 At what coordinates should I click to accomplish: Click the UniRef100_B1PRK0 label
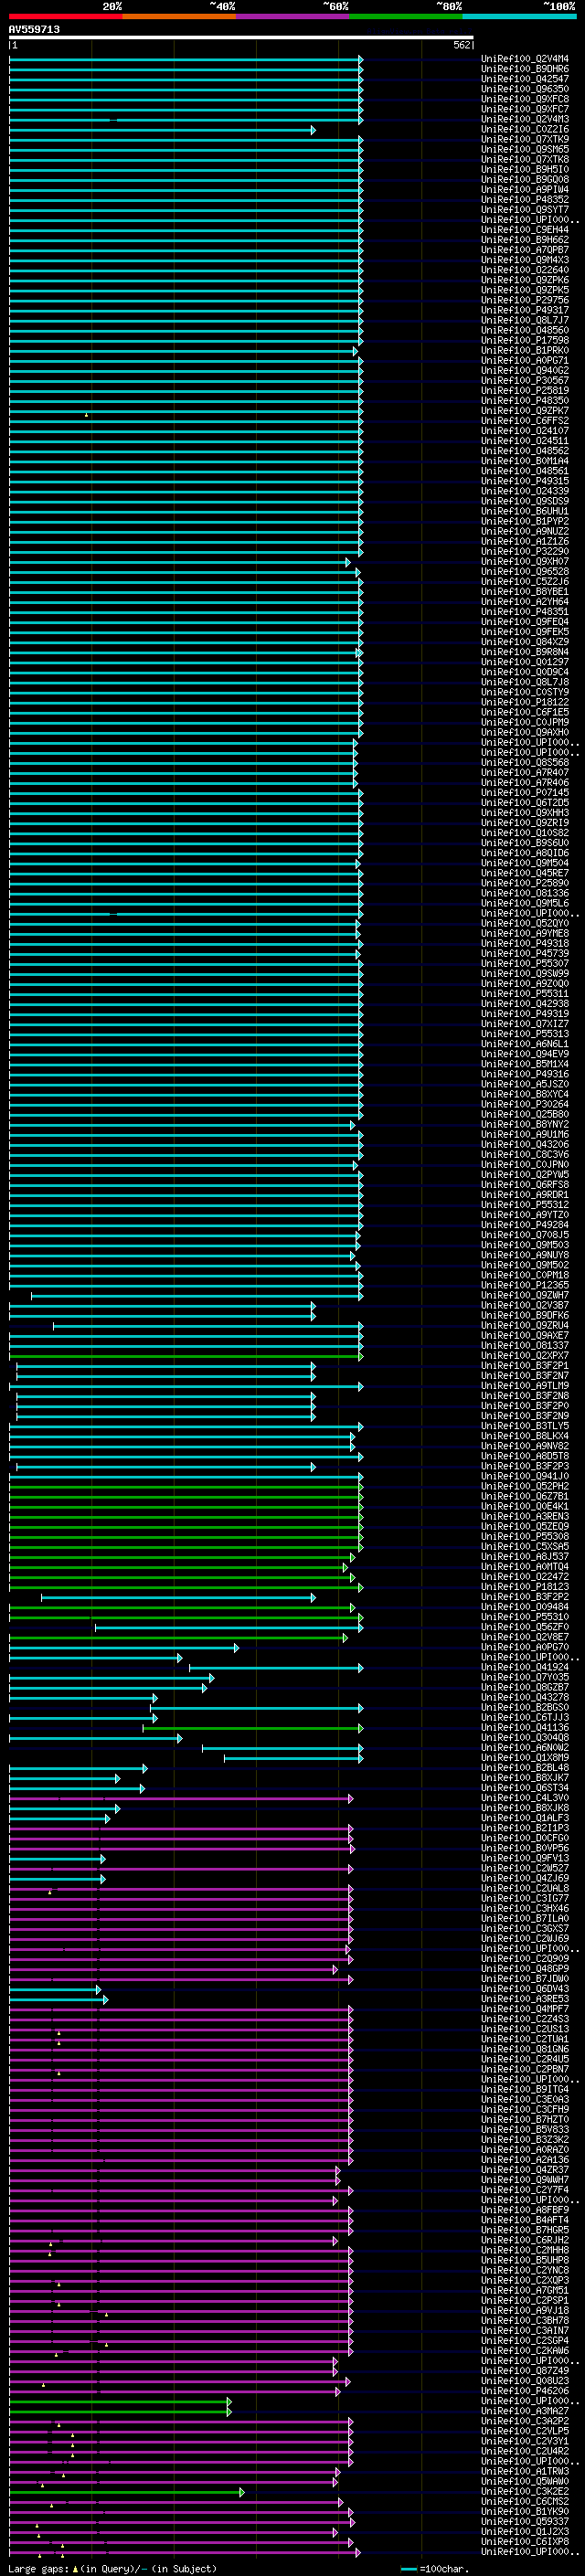[525, 350]
